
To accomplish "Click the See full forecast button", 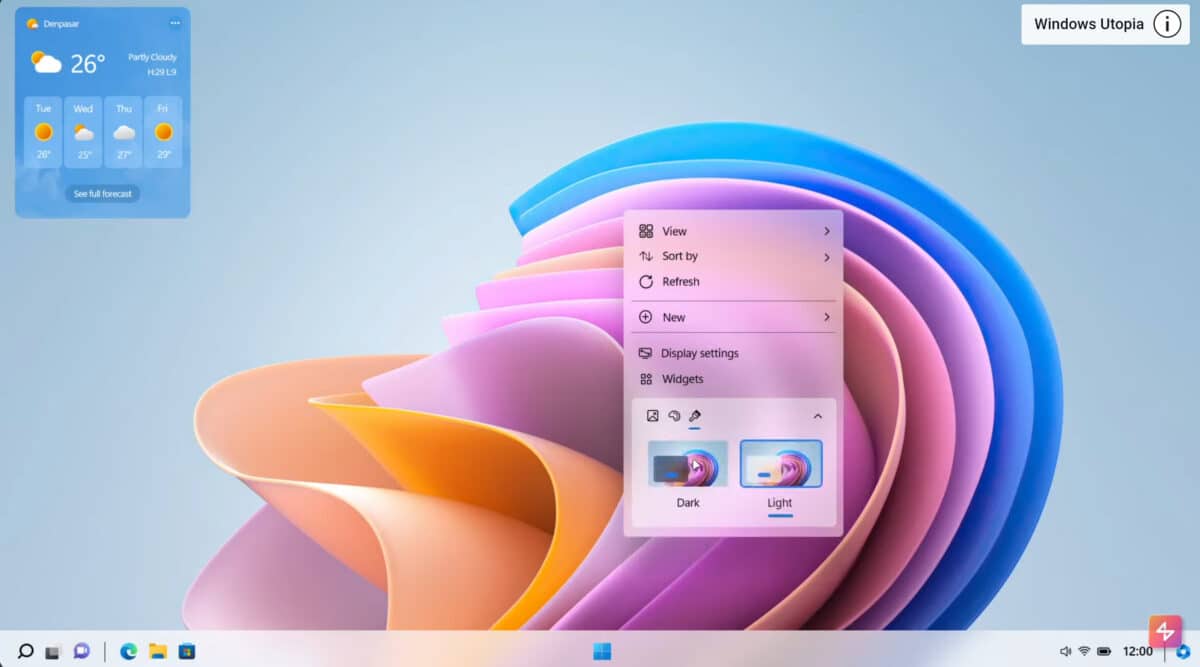I will [101, 193].
